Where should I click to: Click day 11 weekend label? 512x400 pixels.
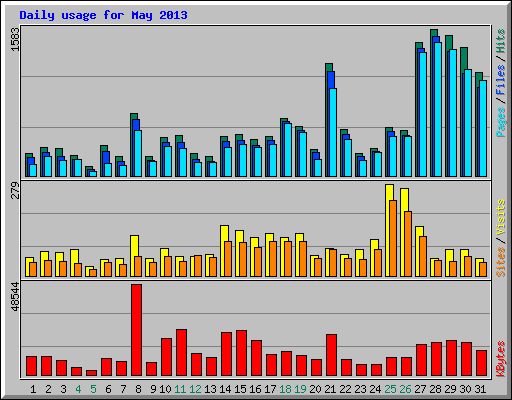(180, 389)
